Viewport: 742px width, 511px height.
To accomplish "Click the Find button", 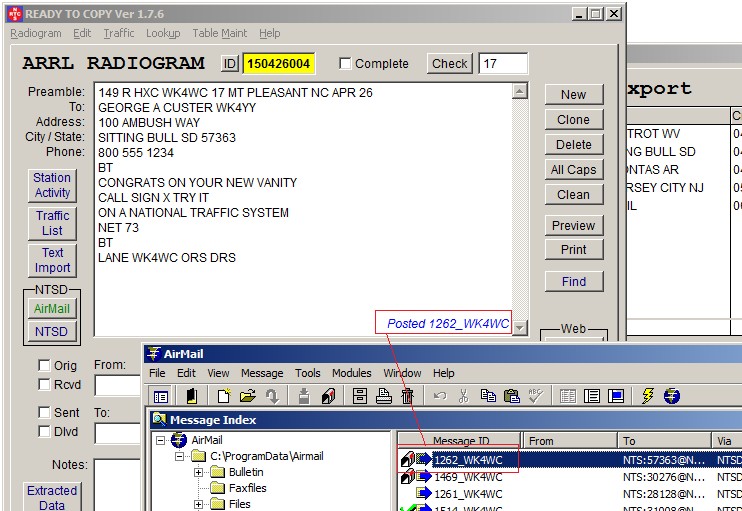I will (574, 282).
